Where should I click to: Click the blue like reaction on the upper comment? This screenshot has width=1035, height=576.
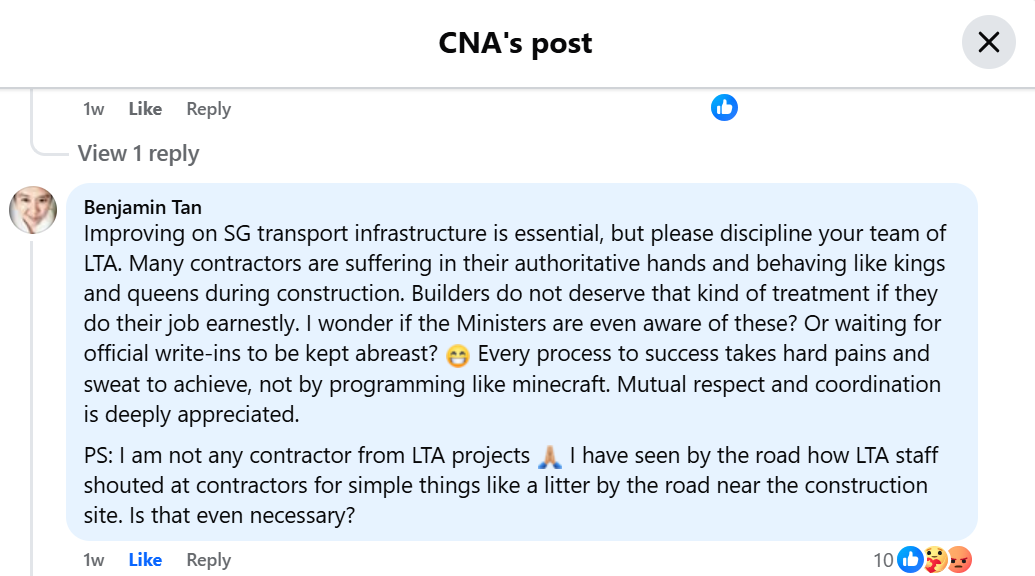[724, 108]
